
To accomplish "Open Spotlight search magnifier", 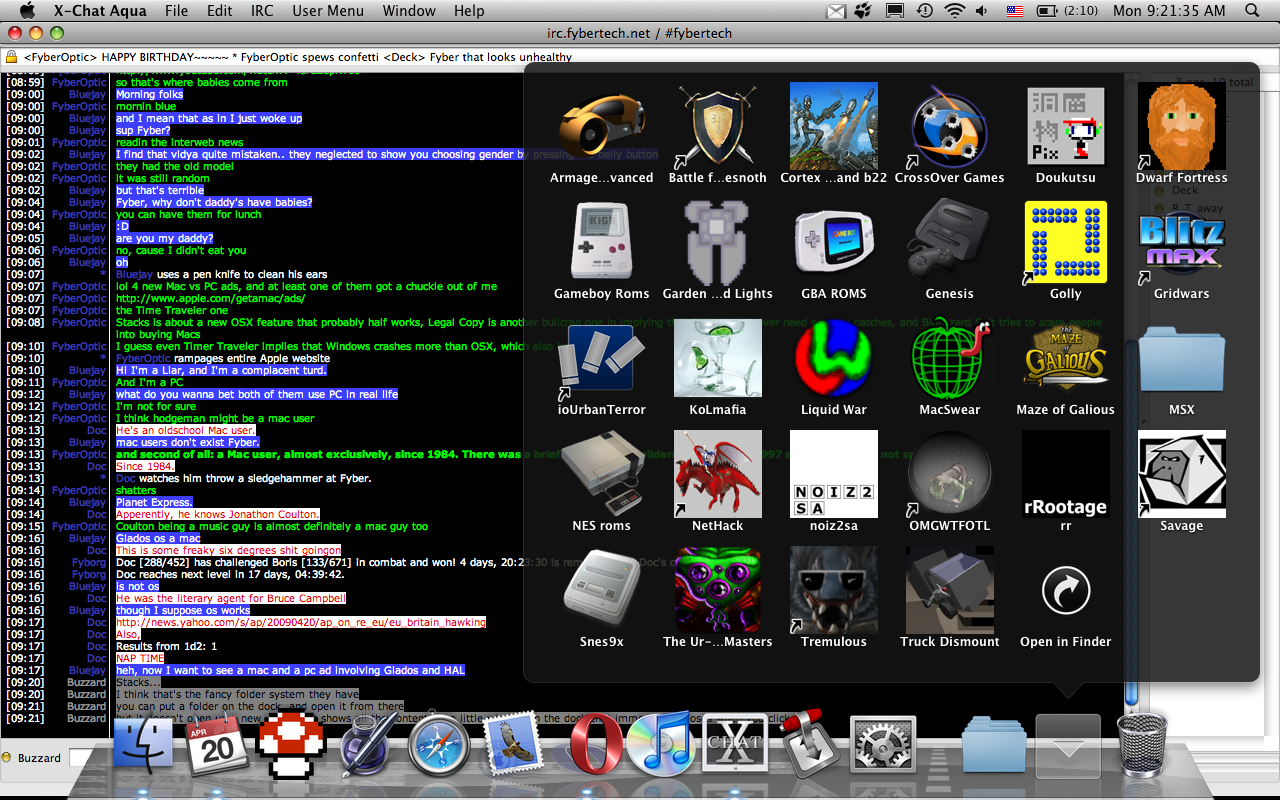I will click(1253, 11).
